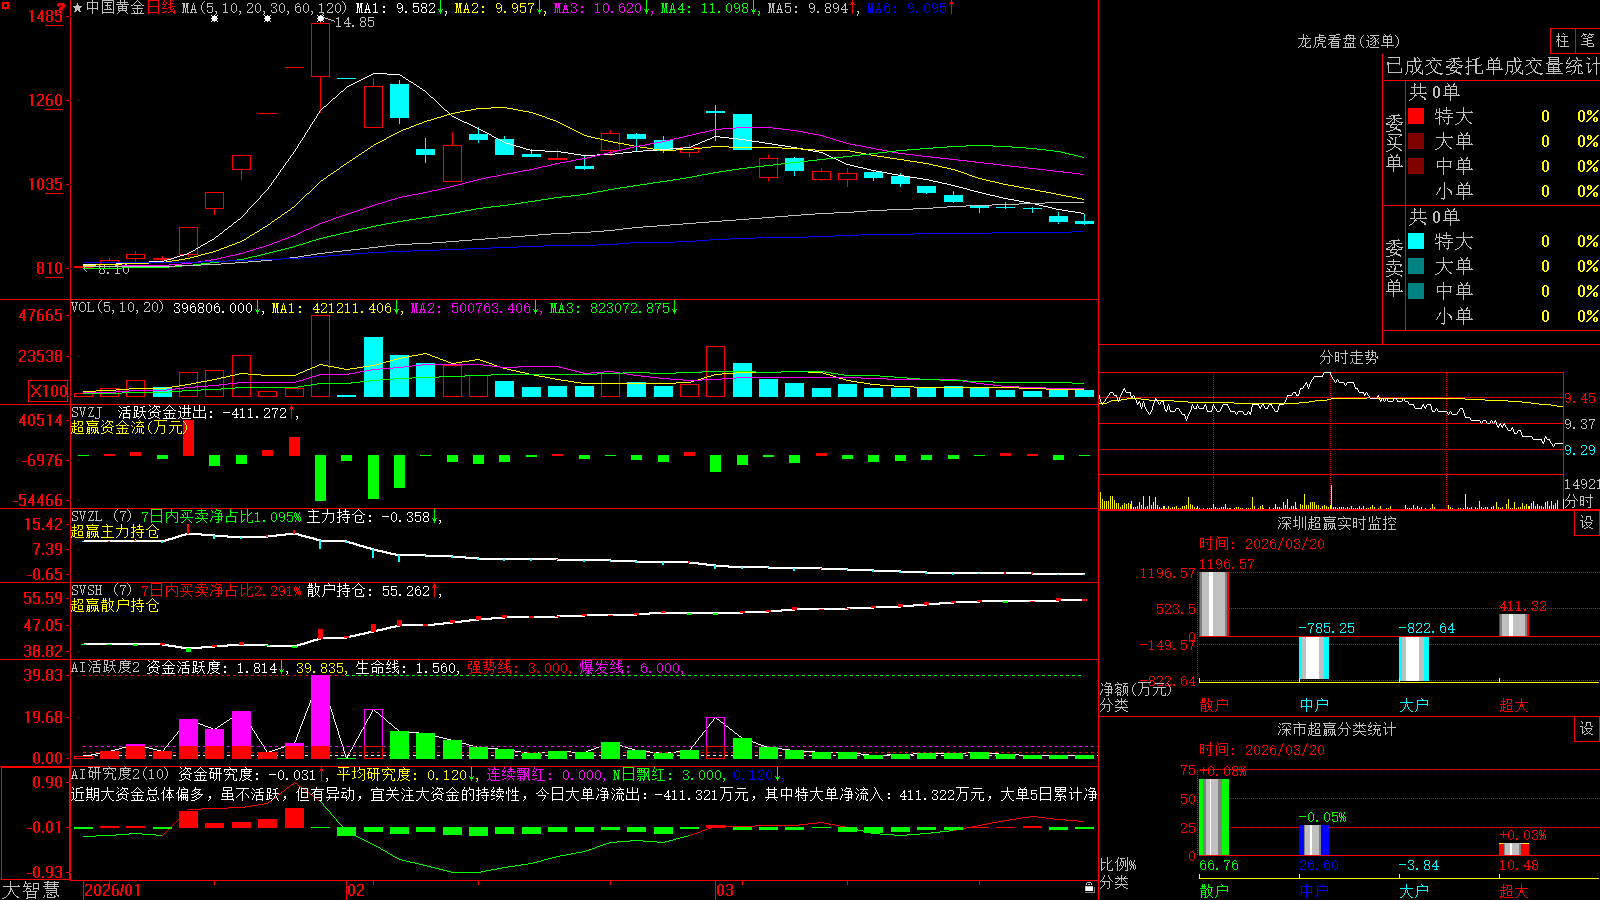
Task: Switch 龙虎看盘 to 笔 (tick) view
Action: pos(1588,40)
